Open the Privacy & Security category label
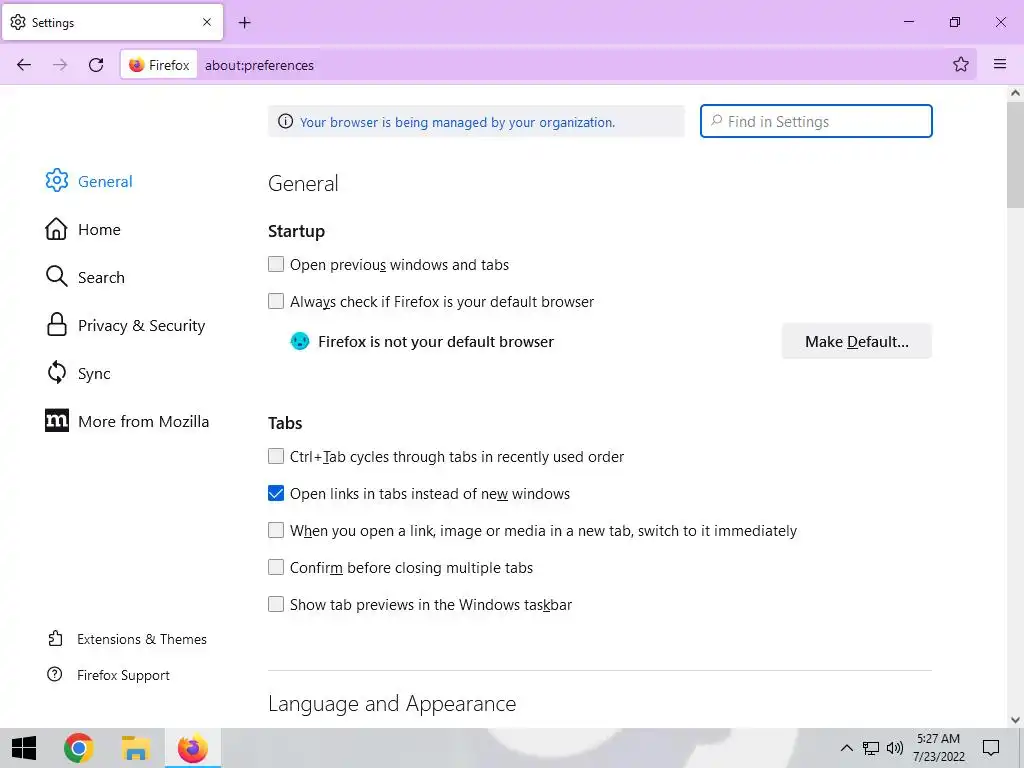Screen dimensions: 1024x768 [142, 325]
